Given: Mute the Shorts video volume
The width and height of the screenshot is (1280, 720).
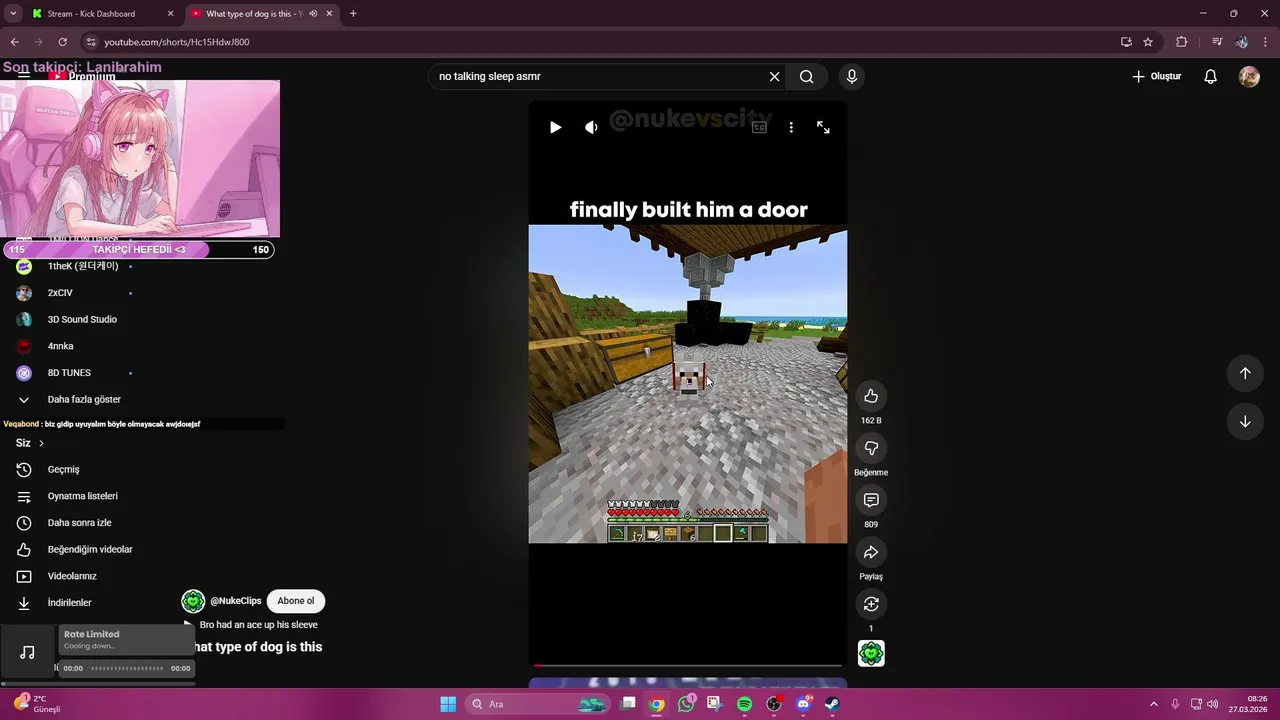Looking at the screenshot, I should (x=591, y=127).
